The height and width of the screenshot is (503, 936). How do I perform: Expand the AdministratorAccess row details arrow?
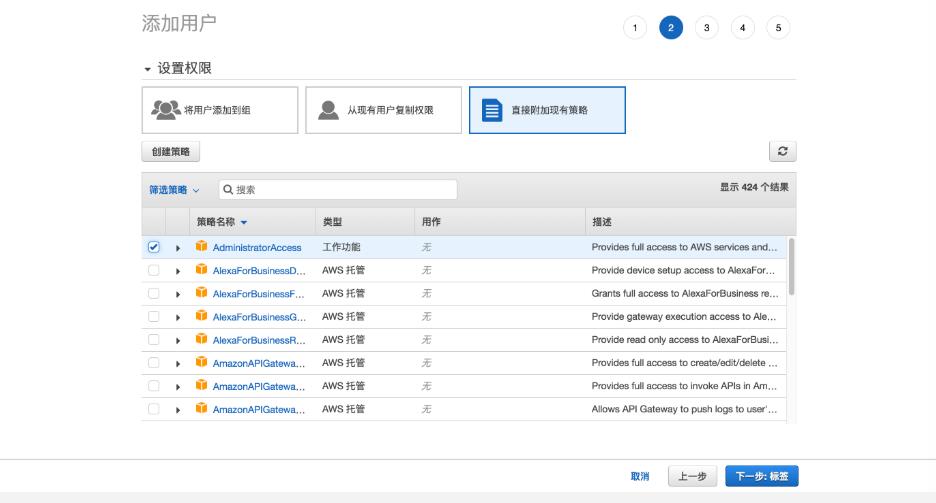[178, 248]
